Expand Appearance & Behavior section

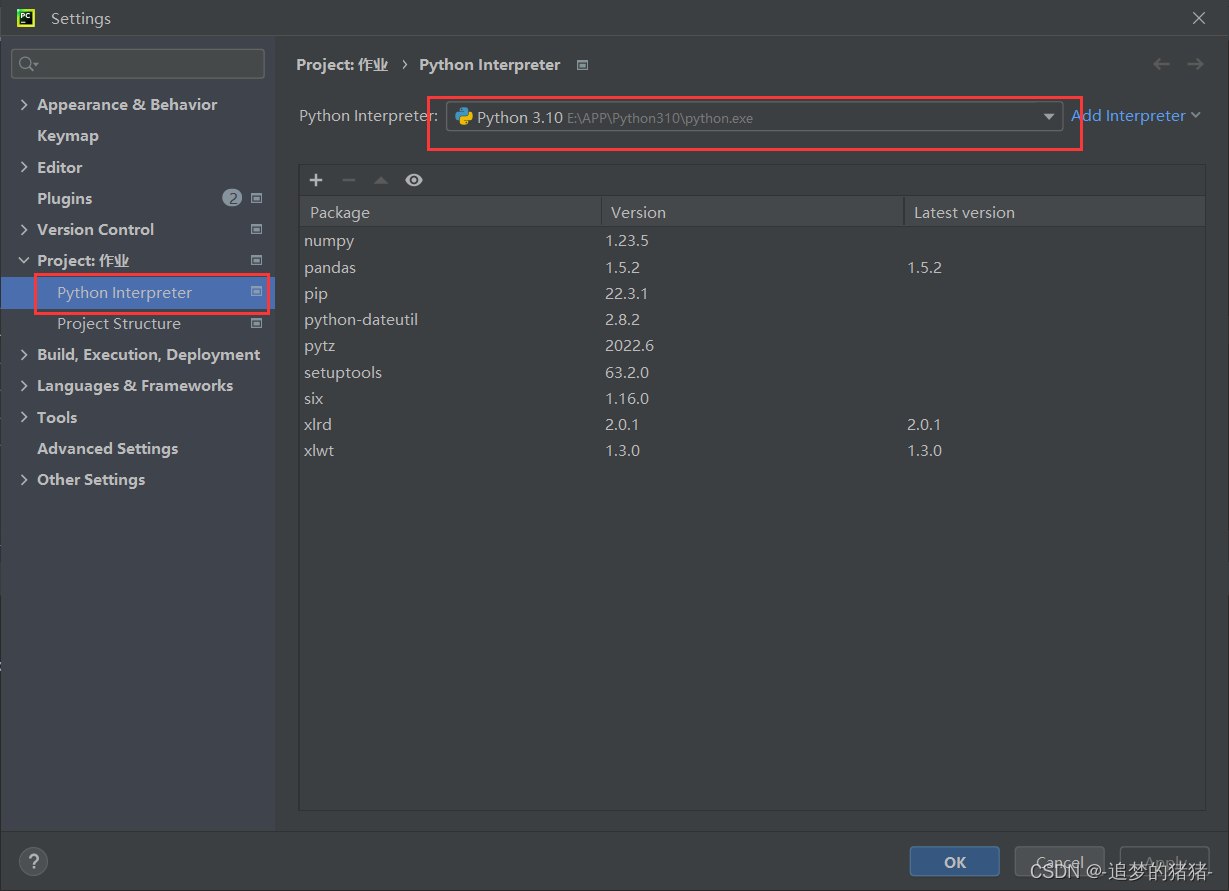24,104
